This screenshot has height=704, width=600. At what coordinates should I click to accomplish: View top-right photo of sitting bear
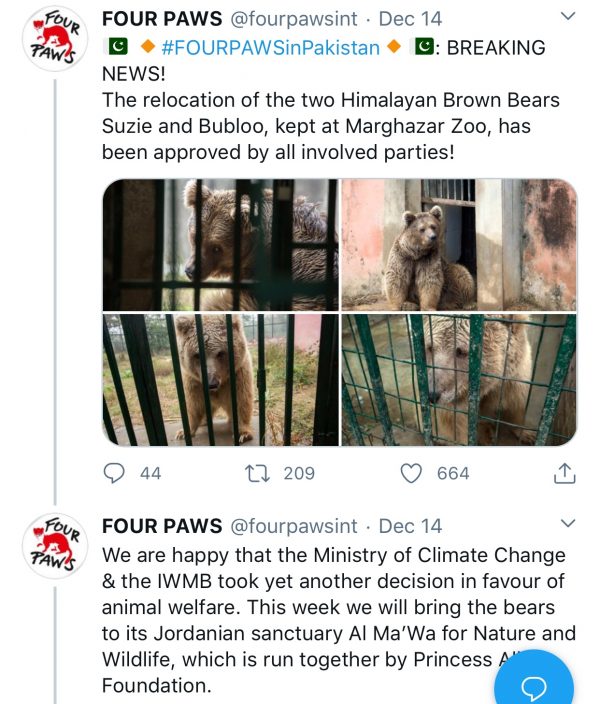(x=459, y=245)
